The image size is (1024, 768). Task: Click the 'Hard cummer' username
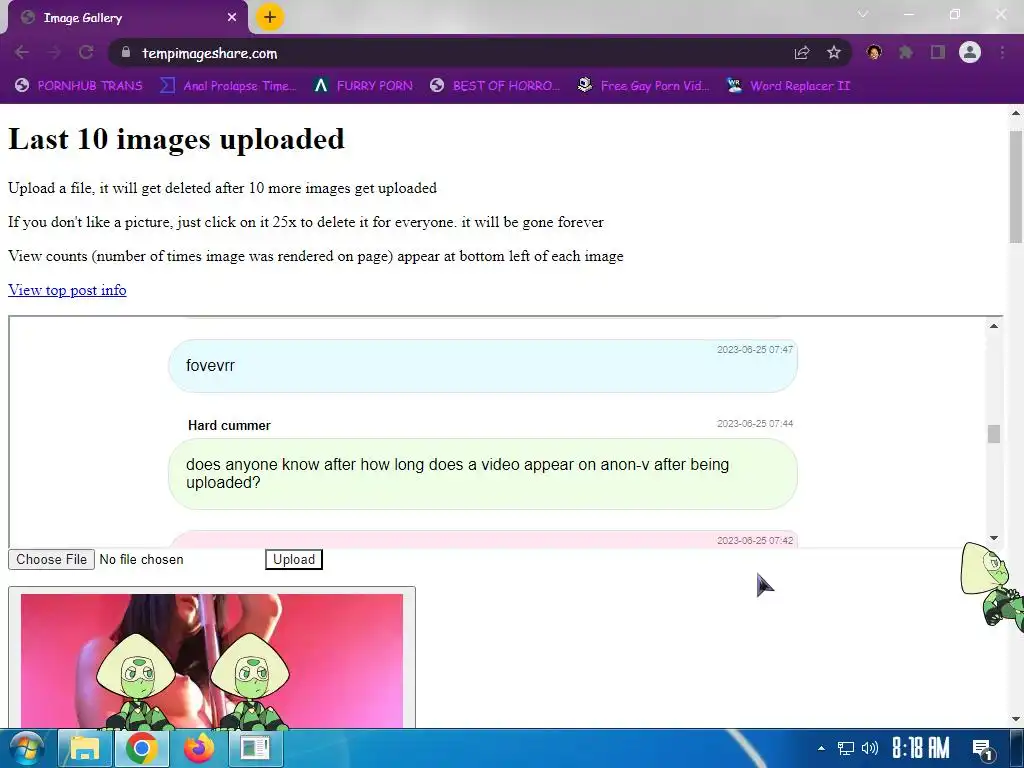click(229, 426)
